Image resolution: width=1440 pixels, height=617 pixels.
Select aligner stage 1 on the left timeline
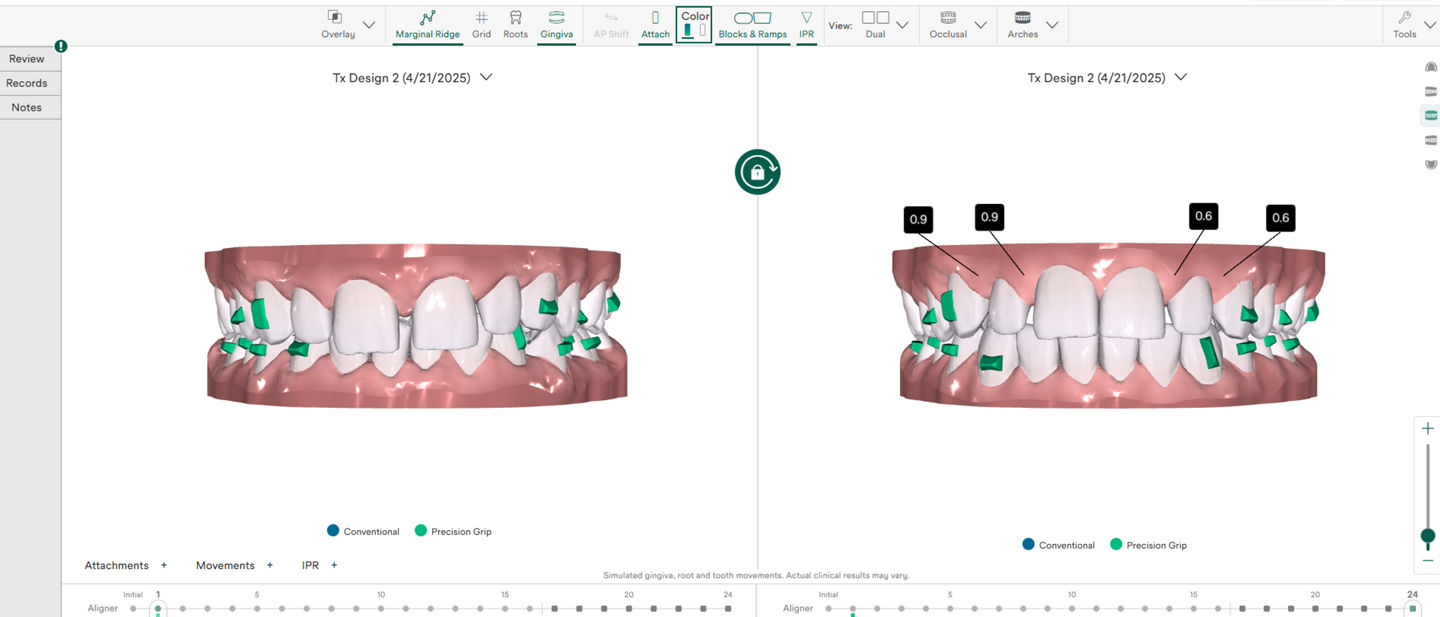pyautogui.click(x=158, y=608)
